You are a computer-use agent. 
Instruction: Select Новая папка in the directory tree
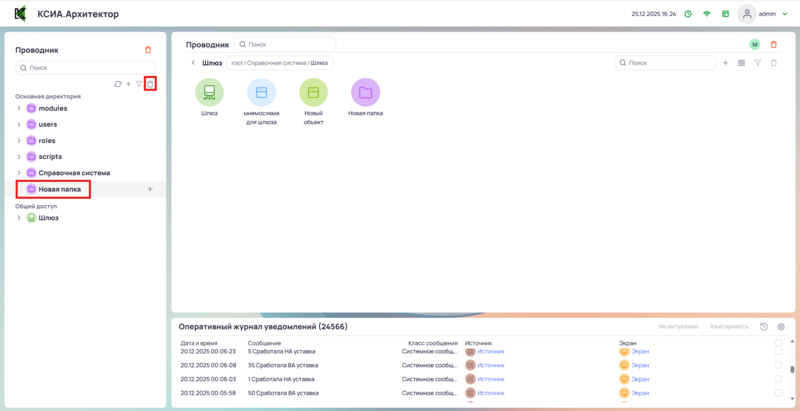[59, 189]
